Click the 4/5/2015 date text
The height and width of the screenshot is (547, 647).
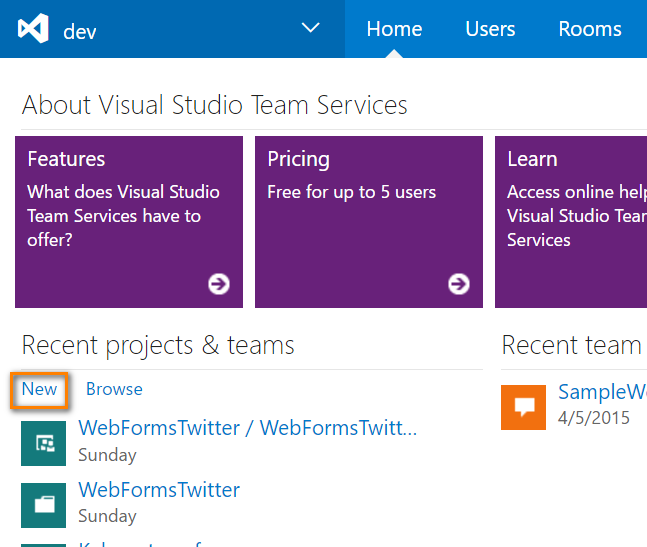[593, 418]
